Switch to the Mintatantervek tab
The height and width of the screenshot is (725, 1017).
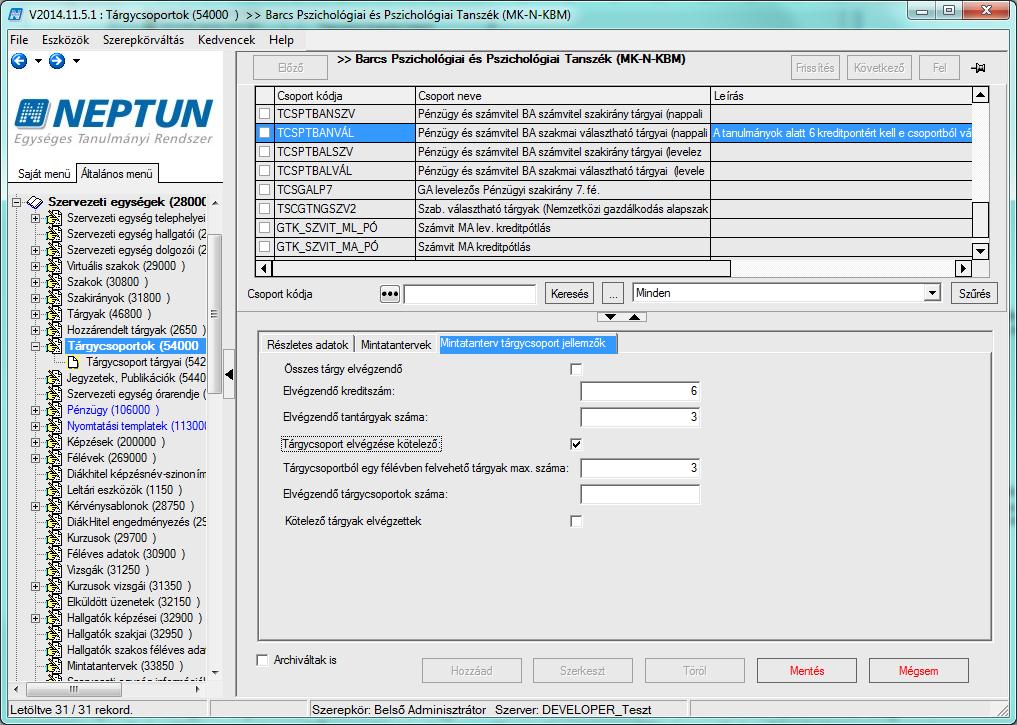[x=396, y=345]
